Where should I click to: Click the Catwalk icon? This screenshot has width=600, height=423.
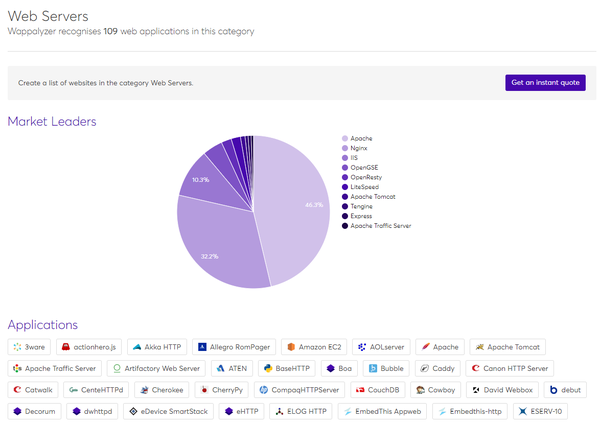pyautogui.click(x=17, y=390)
